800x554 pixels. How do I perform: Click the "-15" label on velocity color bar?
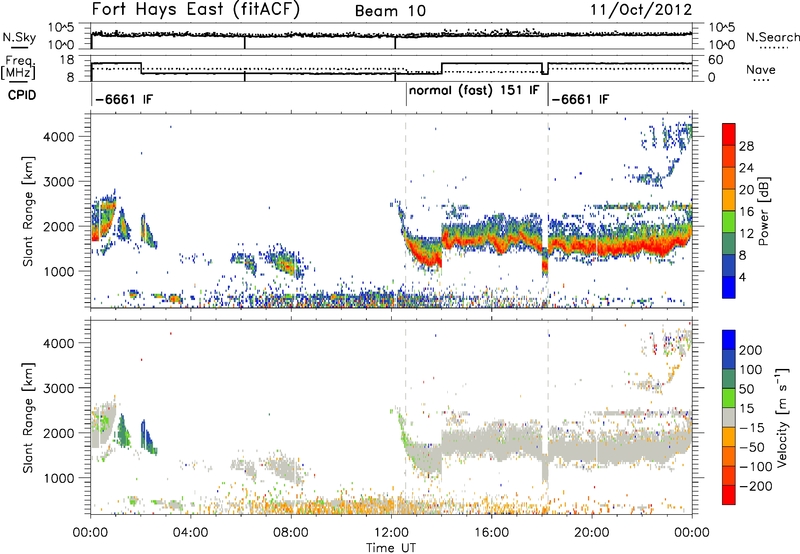752,428
